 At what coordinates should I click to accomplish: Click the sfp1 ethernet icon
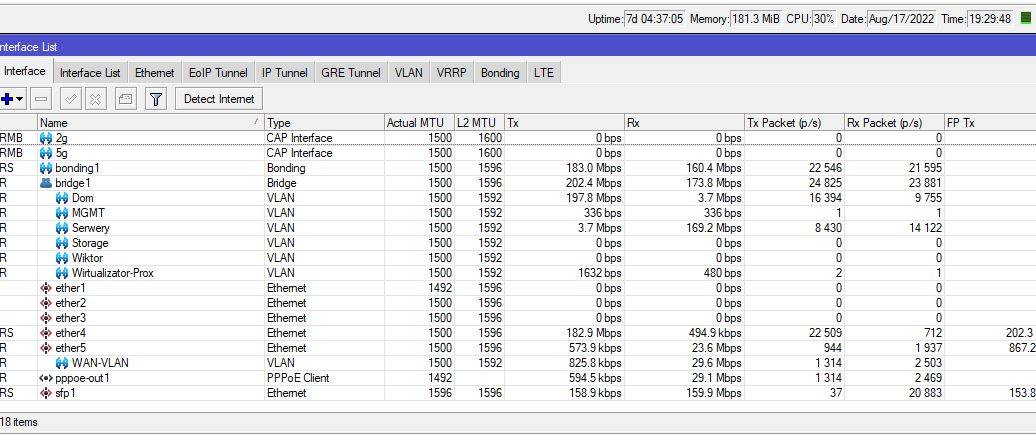pos(46,393)
